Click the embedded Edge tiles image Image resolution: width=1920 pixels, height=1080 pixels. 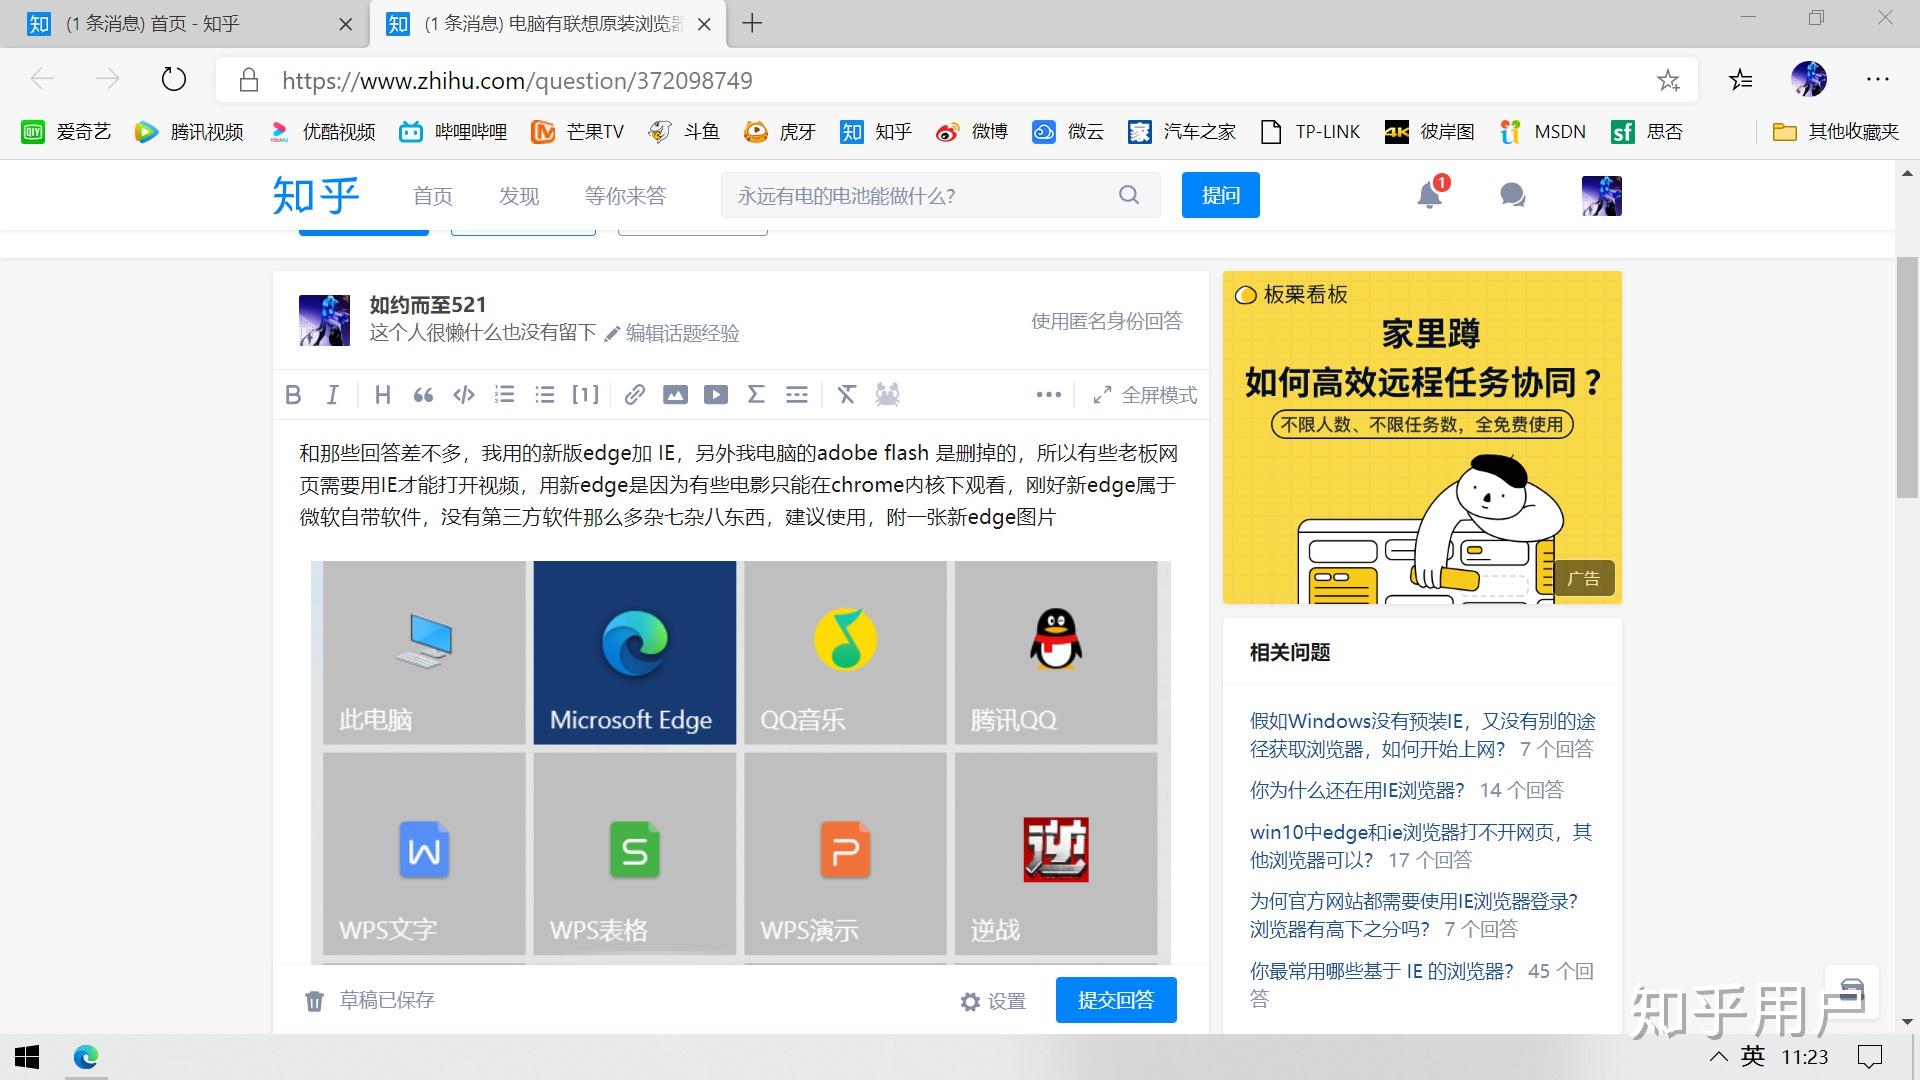point(740,762)
